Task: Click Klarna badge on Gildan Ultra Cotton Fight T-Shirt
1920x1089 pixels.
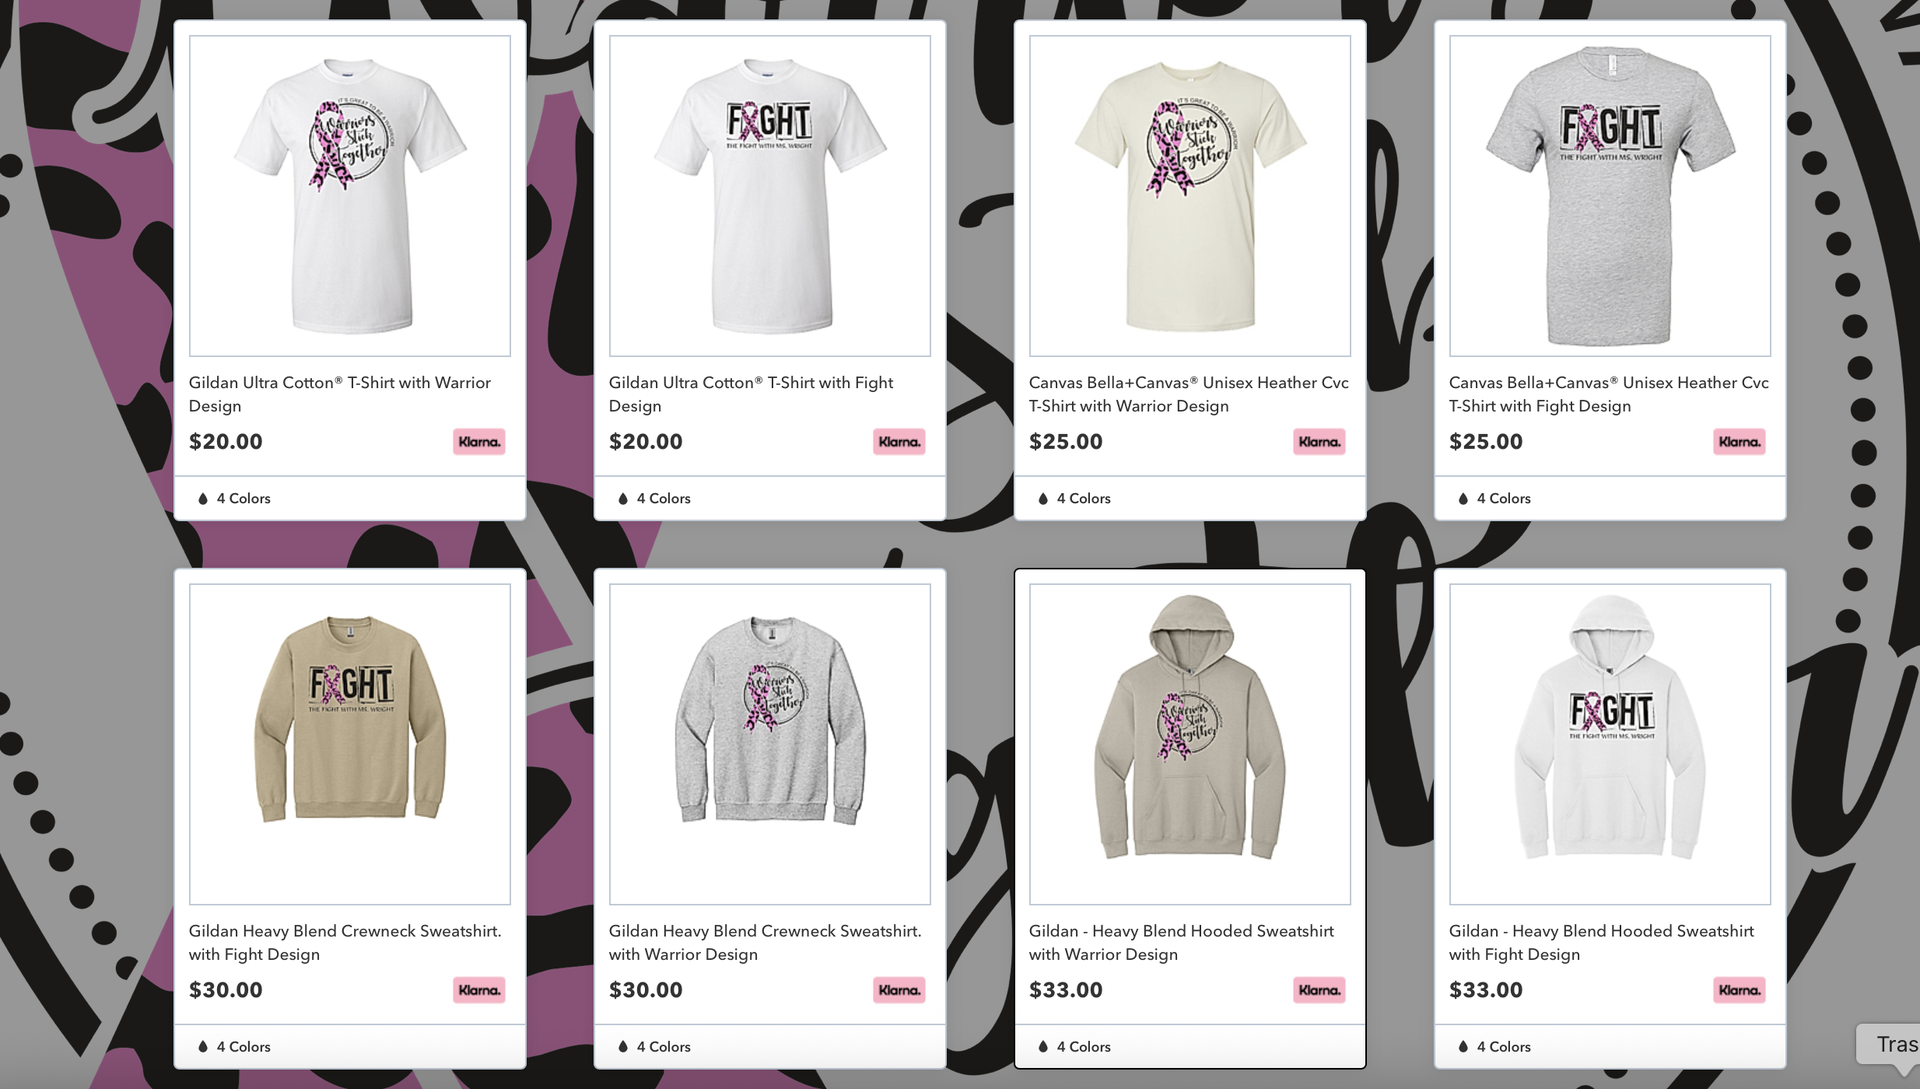Action: pyautogui.click(x=899, y=442)
